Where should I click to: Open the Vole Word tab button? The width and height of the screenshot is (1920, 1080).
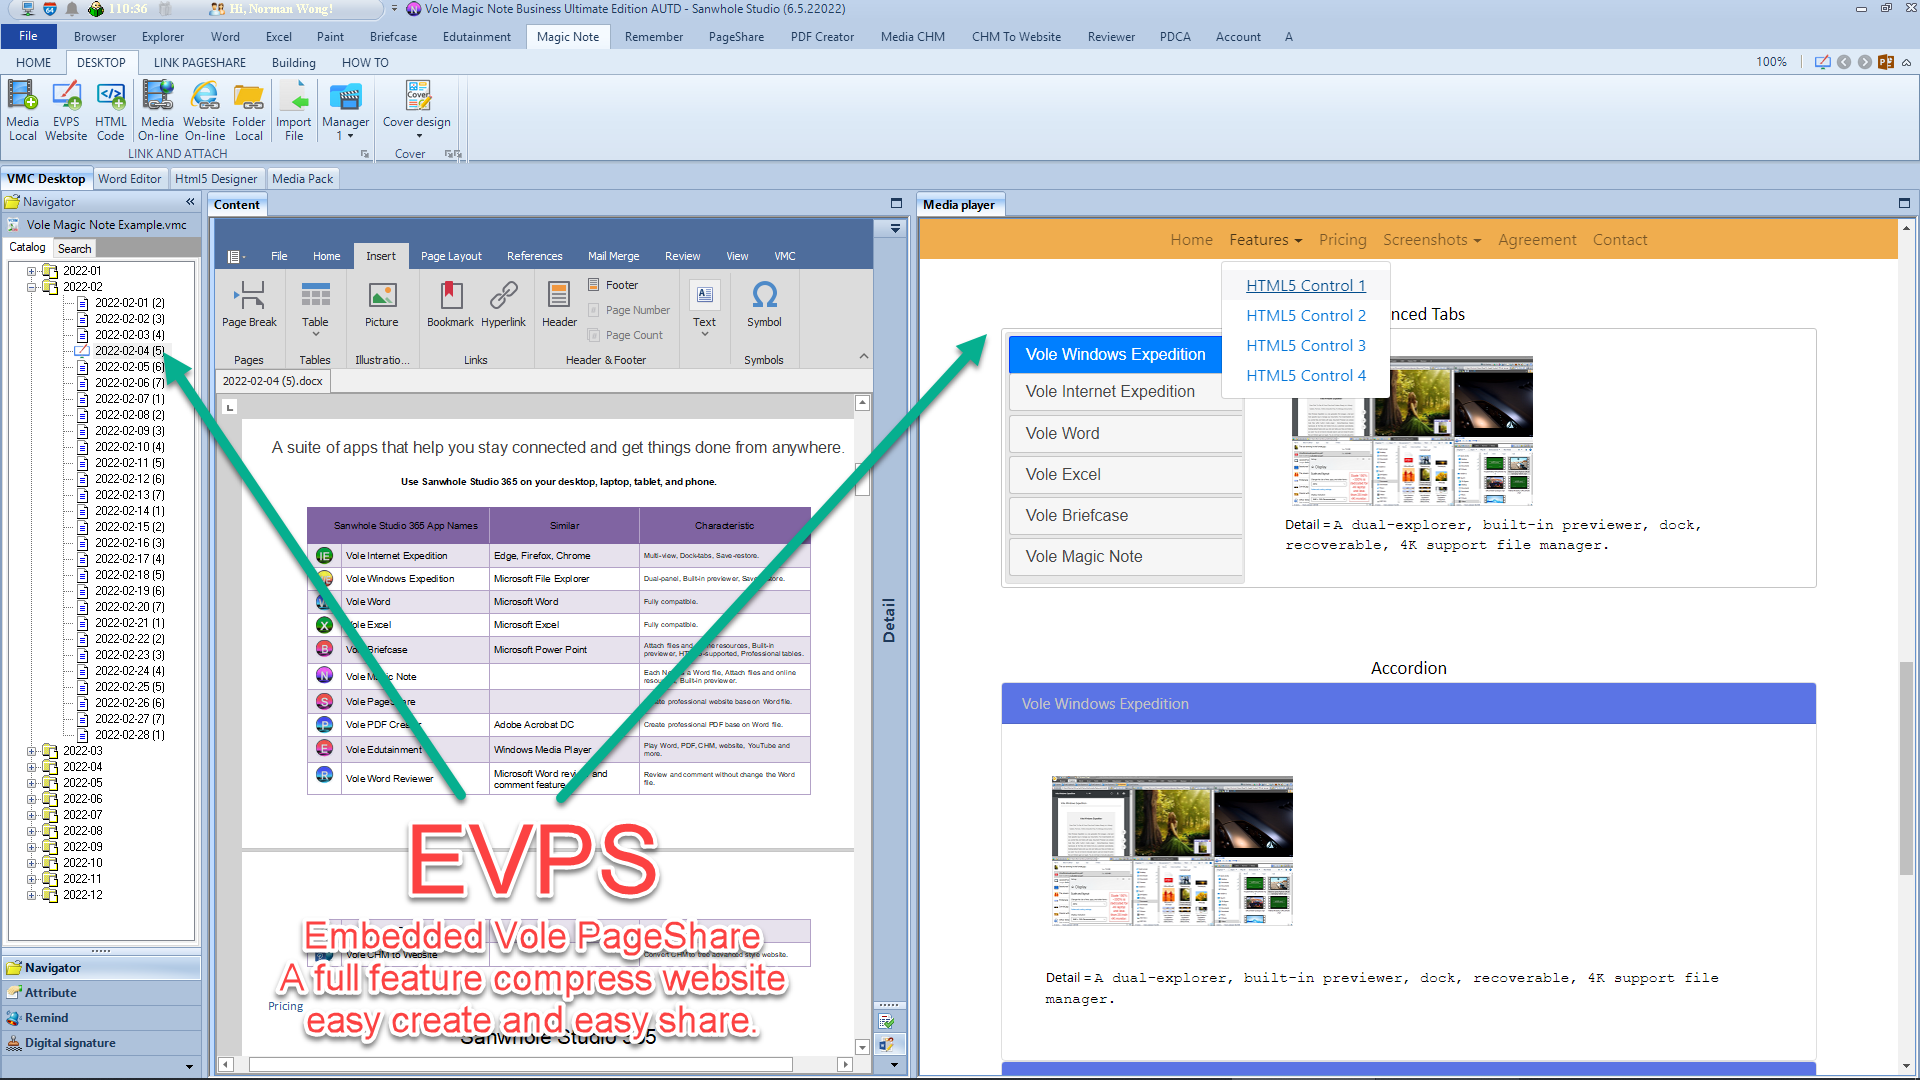click(x=1126, y=434)
